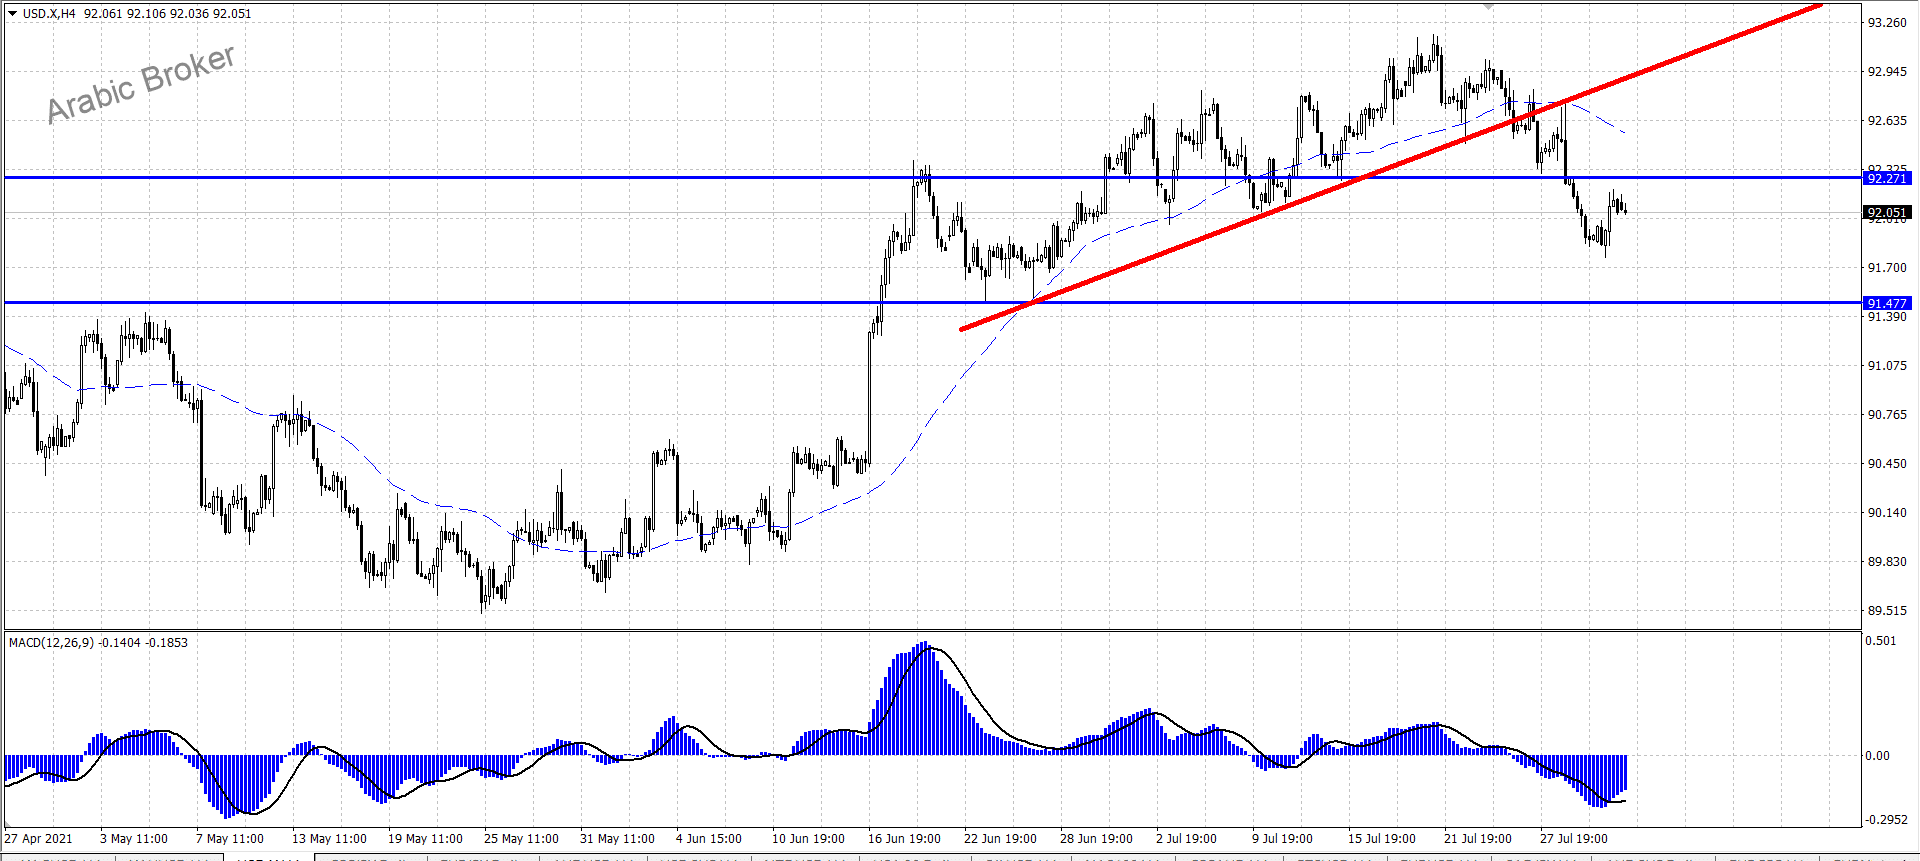
Task: Click the 21 Jul 19:00 time label
Action: coord(1478,839)
